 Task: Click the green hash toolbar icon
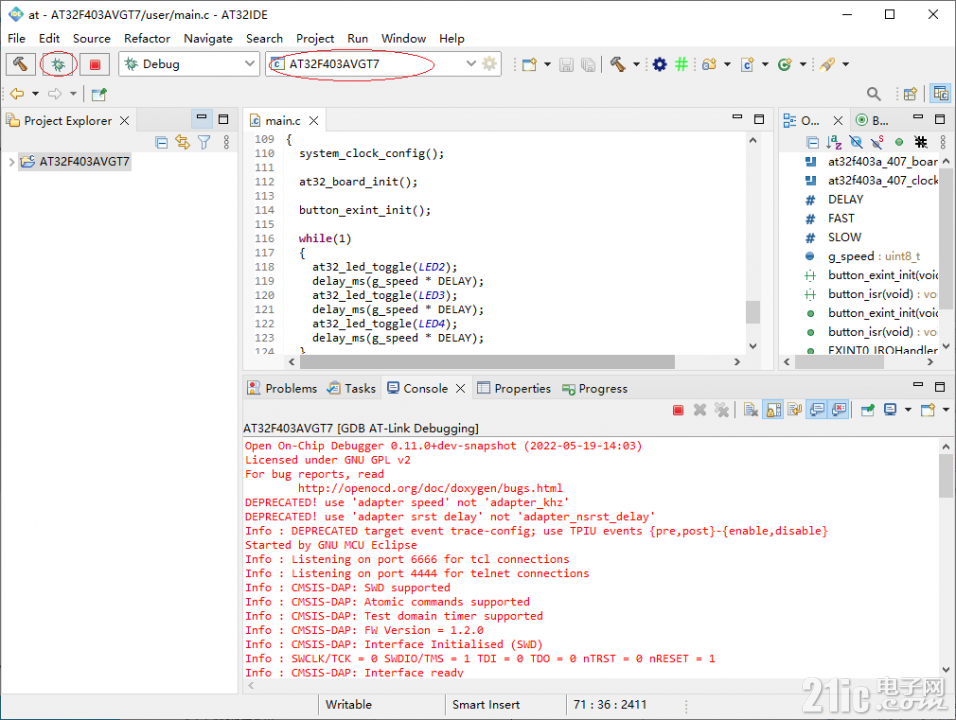point(681,65)
